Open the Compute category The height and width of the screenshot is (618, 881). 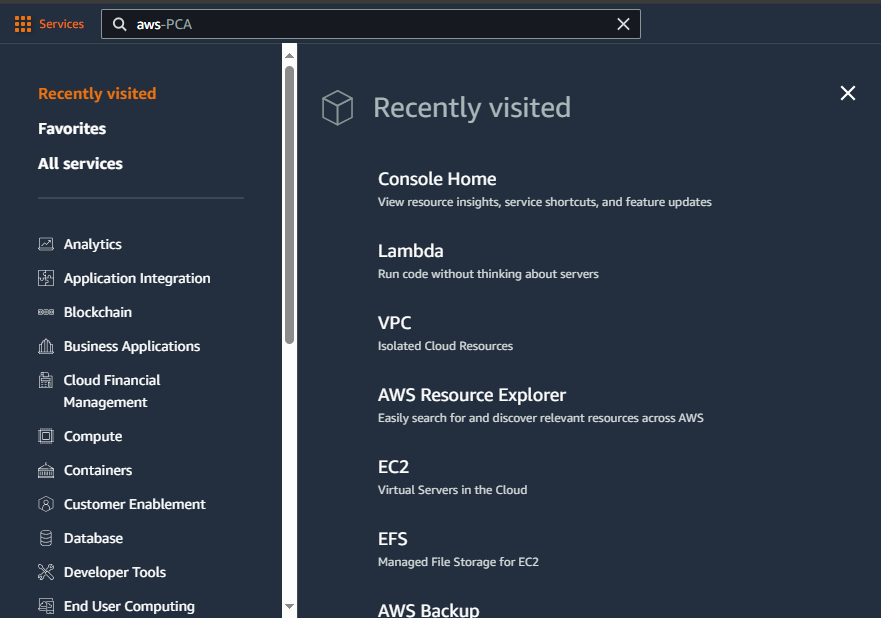coord(93,437)
